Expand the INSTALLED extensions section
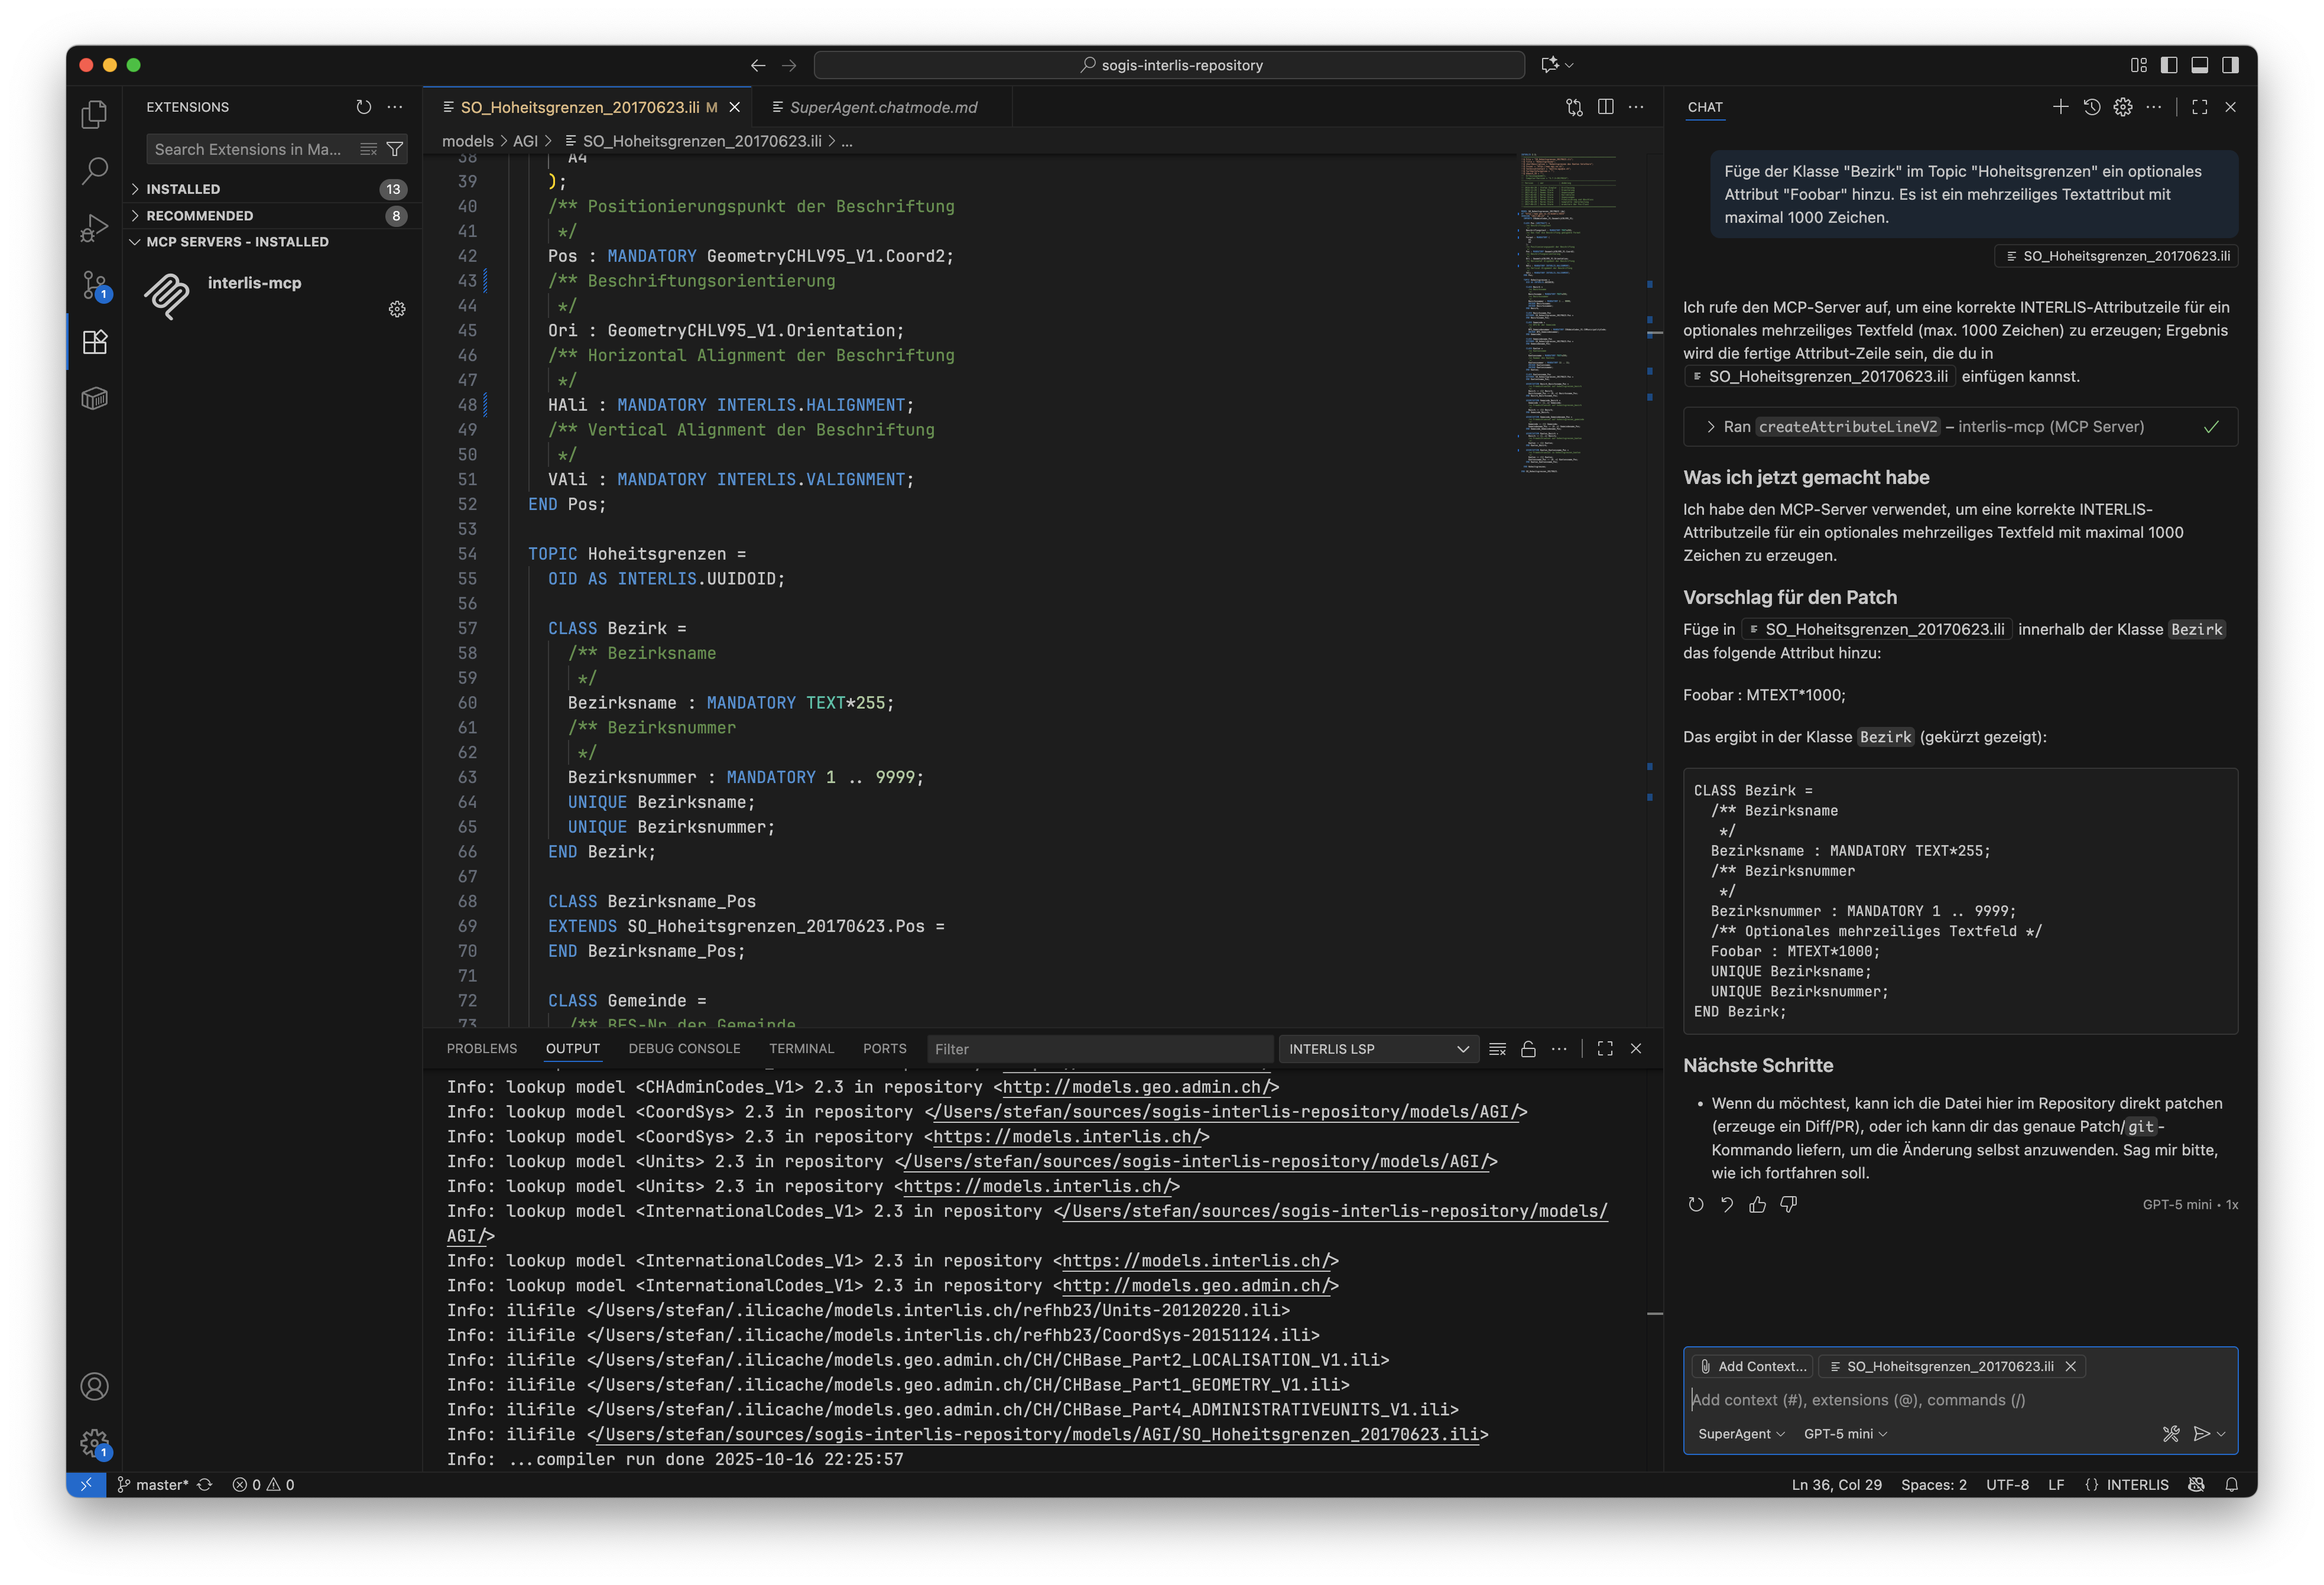 pyautogui.click(x=183, y=189)
